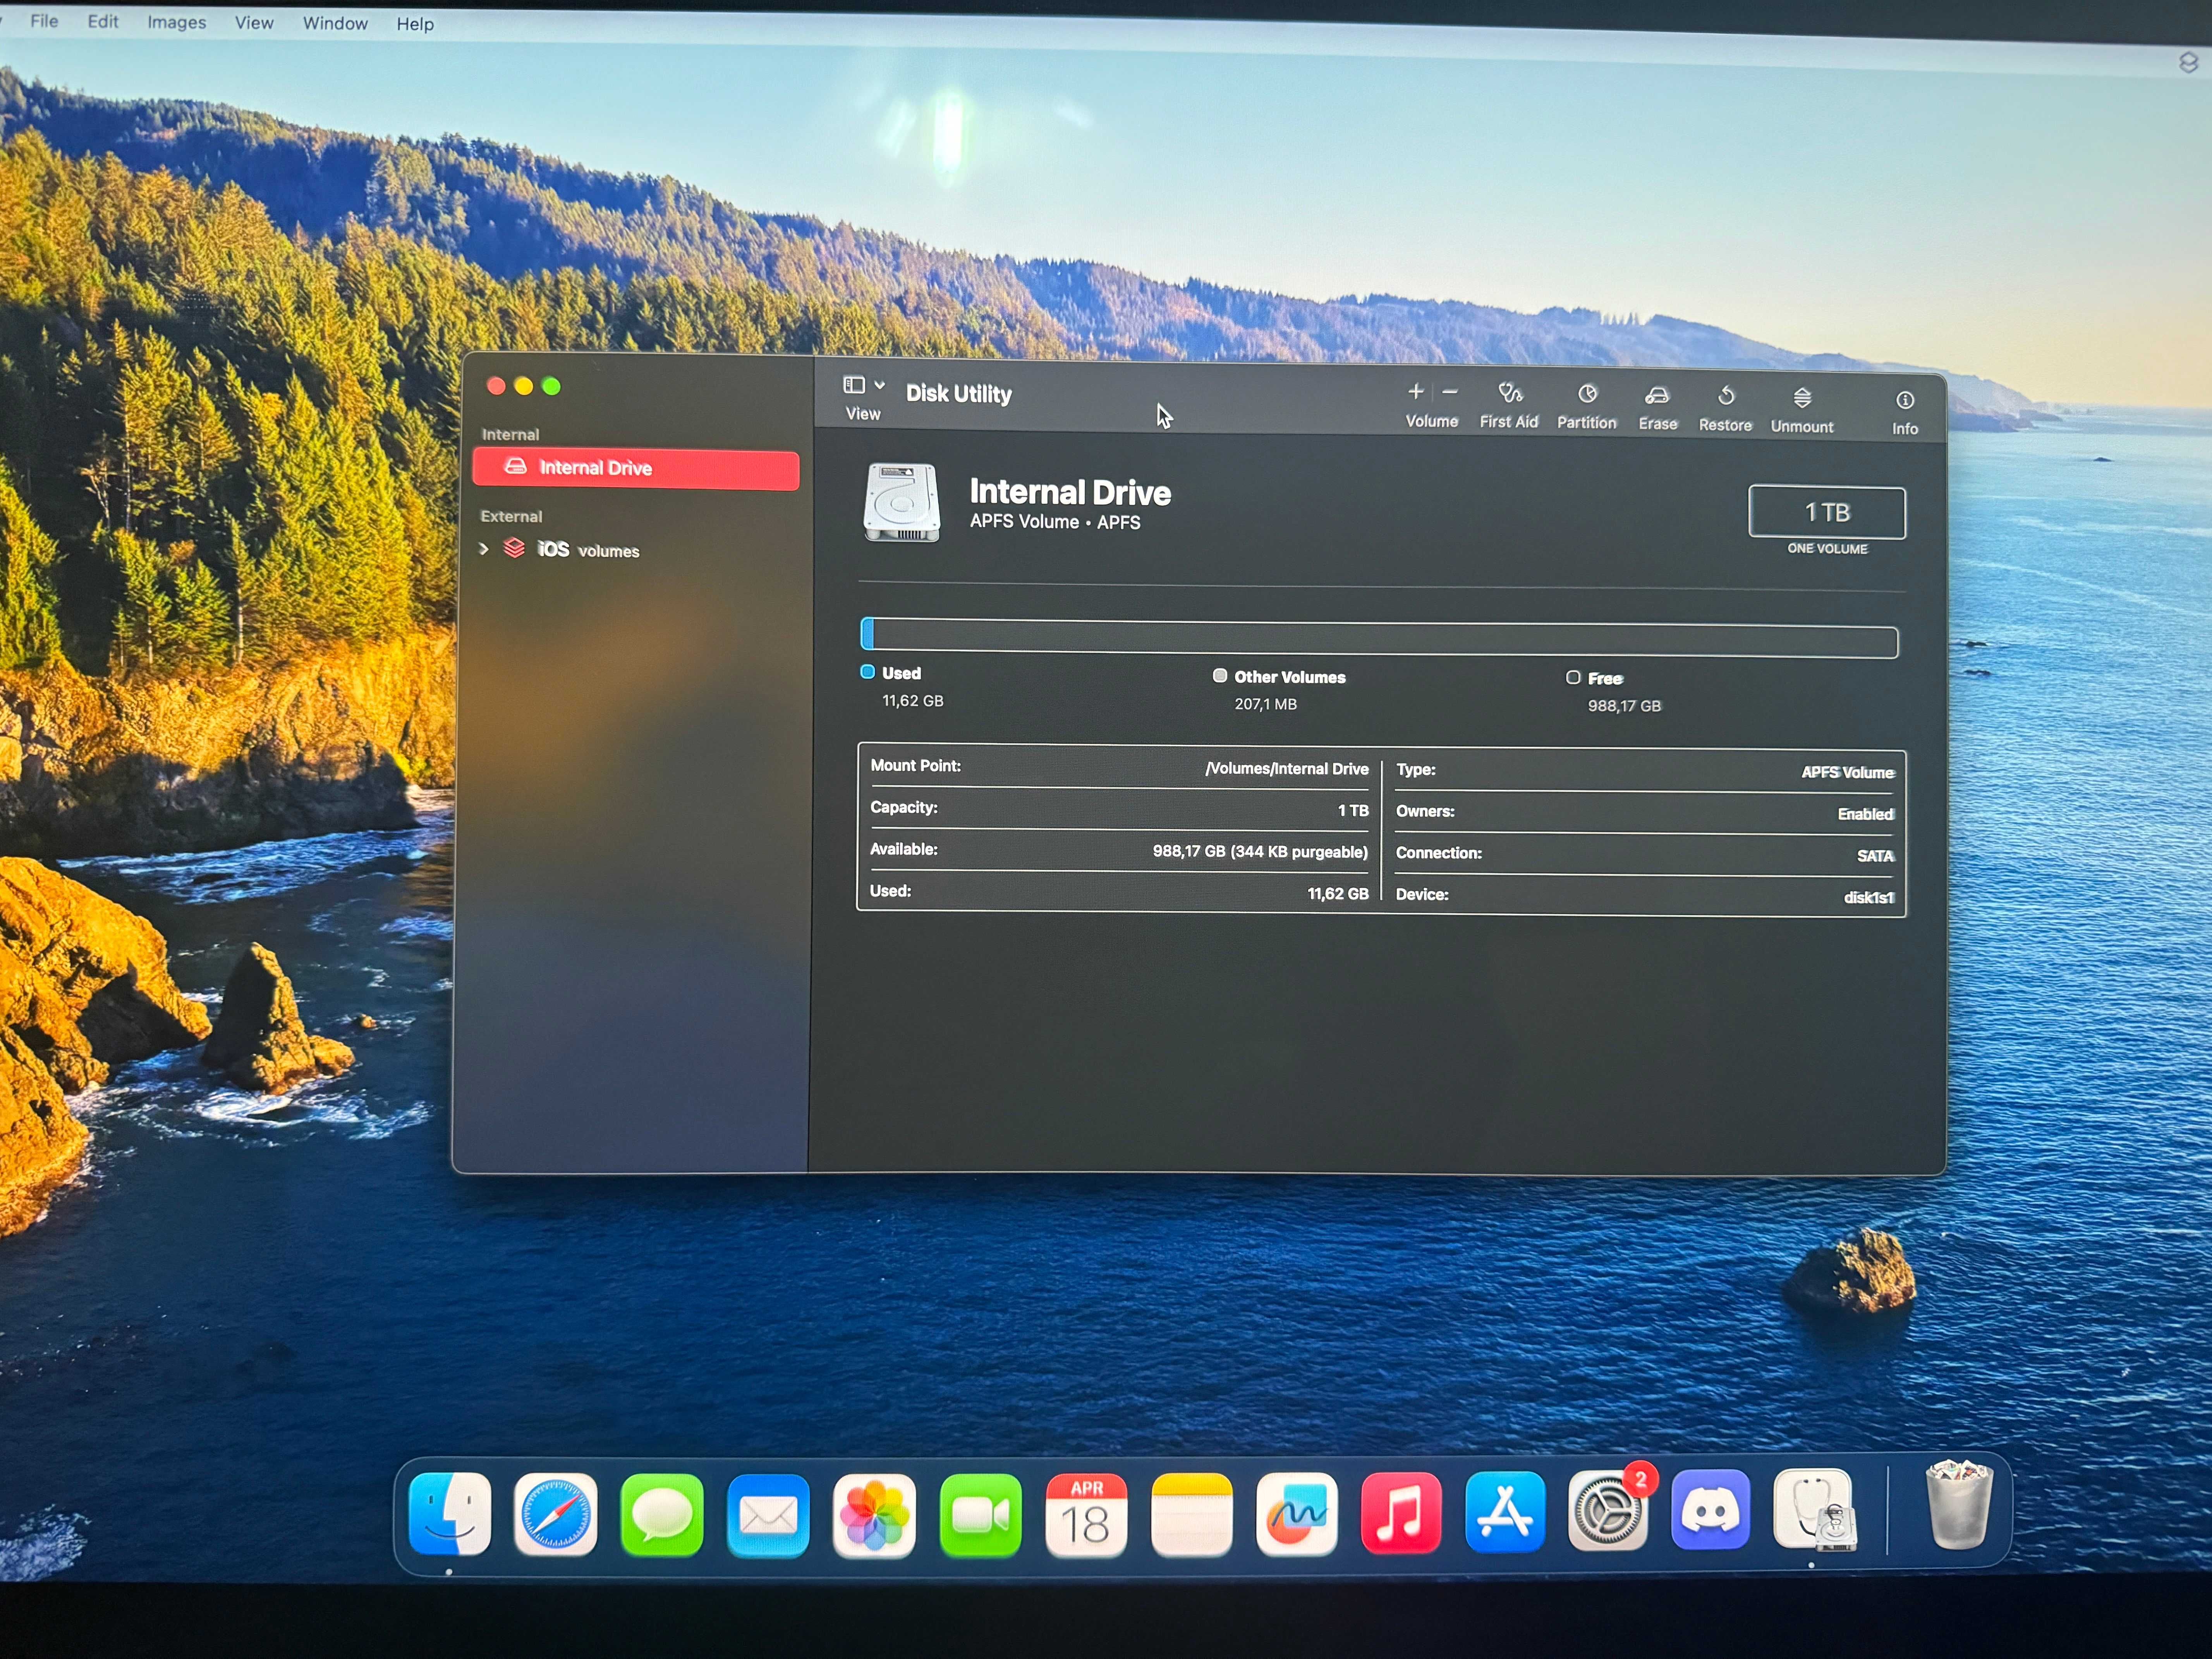Click the iOS volumes stacked-disk icon
The image size is (2212, 1659).
(x=514, y=548)
